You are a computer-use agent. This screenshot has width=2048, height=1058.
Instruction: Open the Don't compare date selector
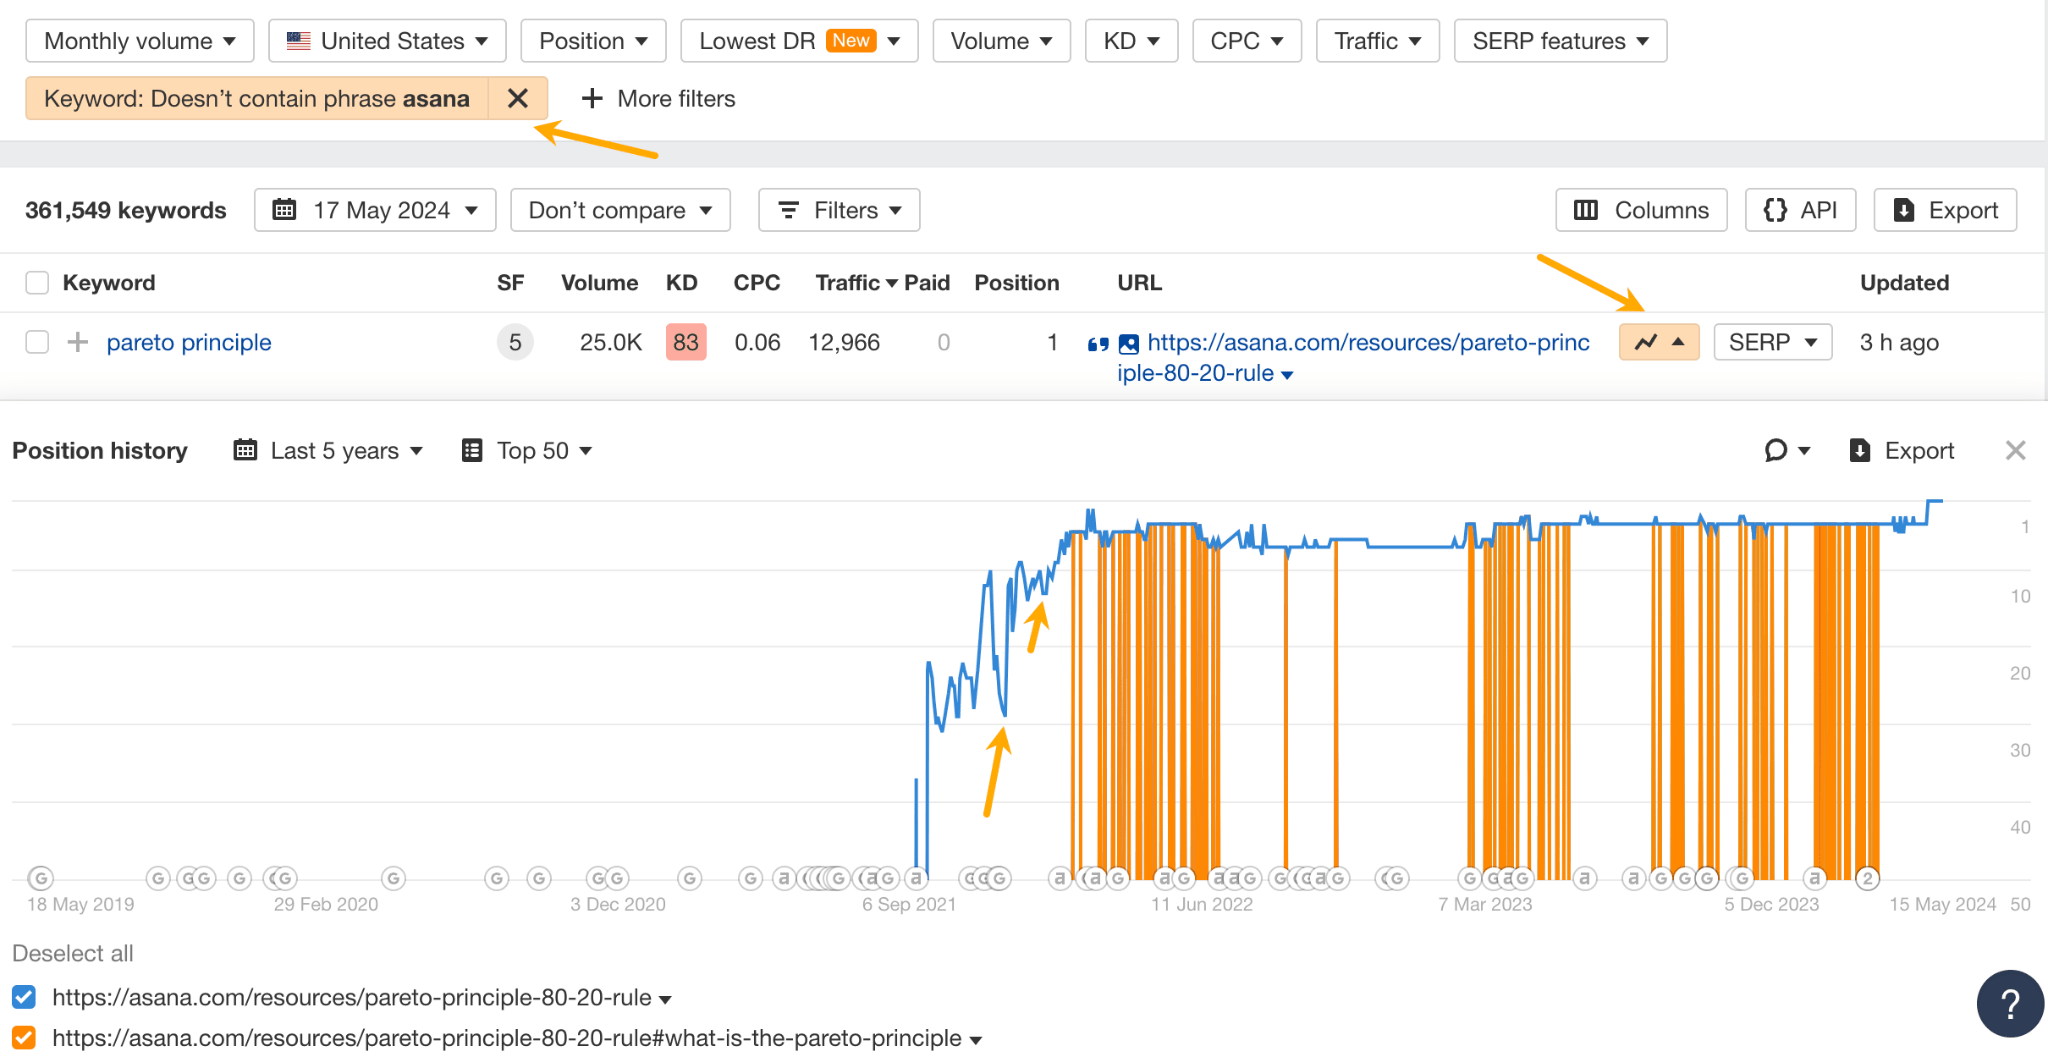[x=619, y=210]
